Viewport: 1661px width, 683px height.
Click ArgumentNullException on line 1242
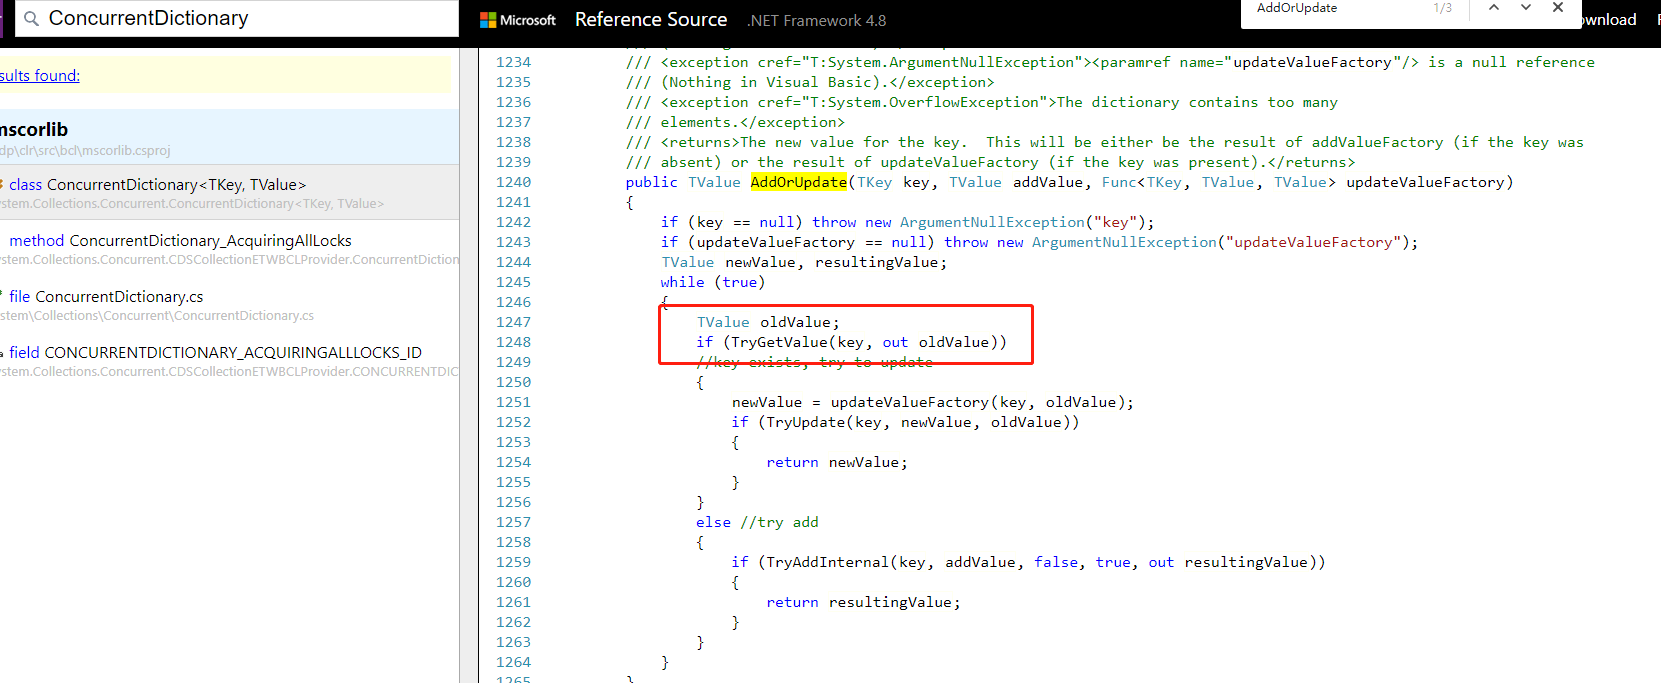pos(992,222)
